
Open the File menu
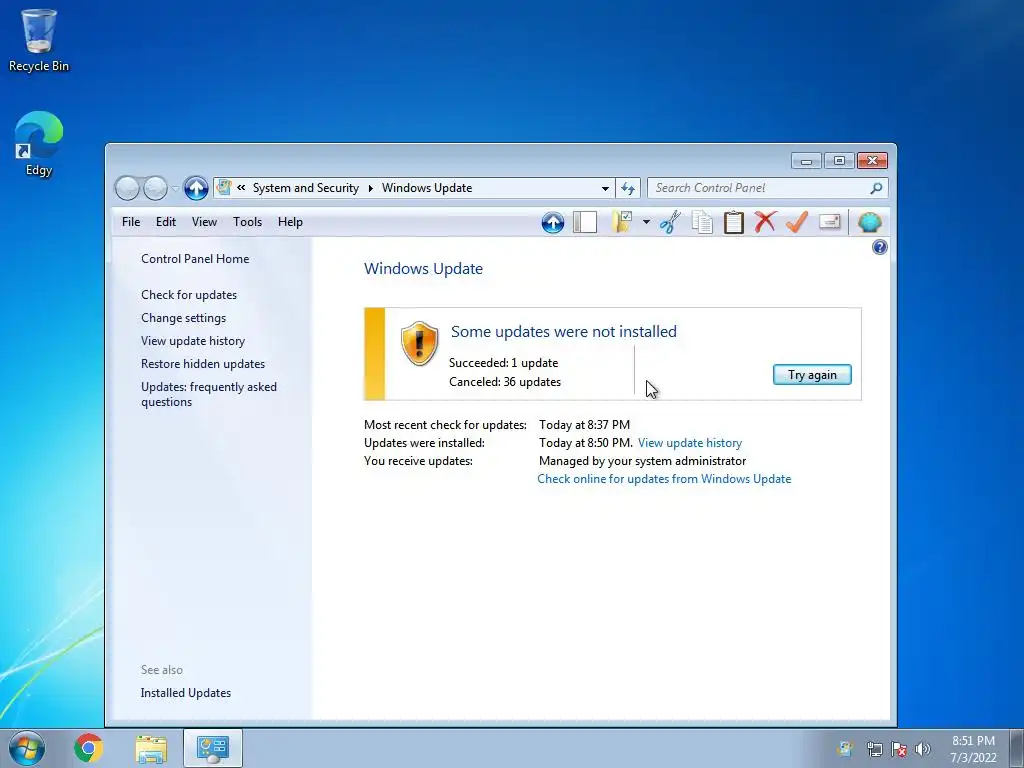tap(131, 222)
